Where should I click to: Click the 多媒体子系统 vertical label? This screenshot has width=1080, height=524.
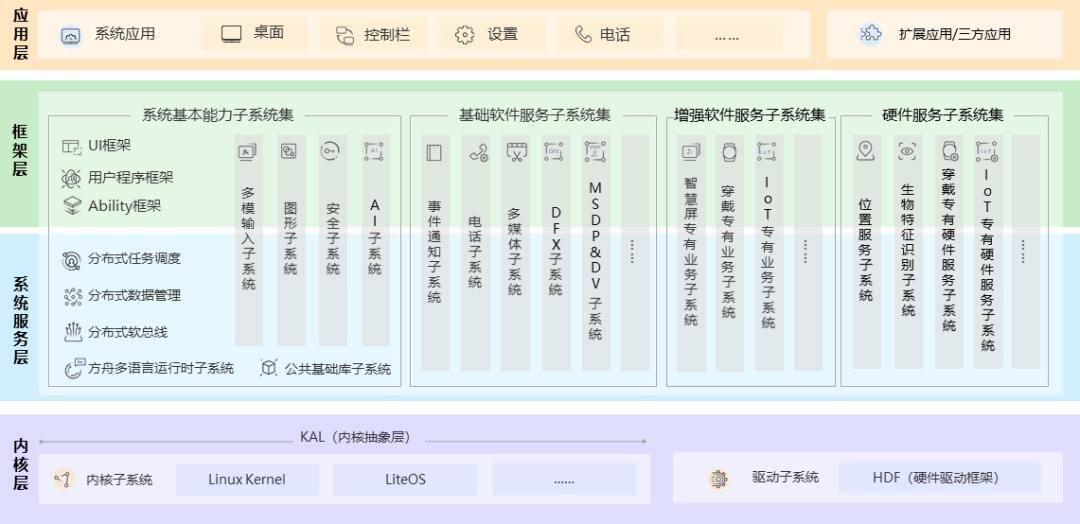click(515, 252)
